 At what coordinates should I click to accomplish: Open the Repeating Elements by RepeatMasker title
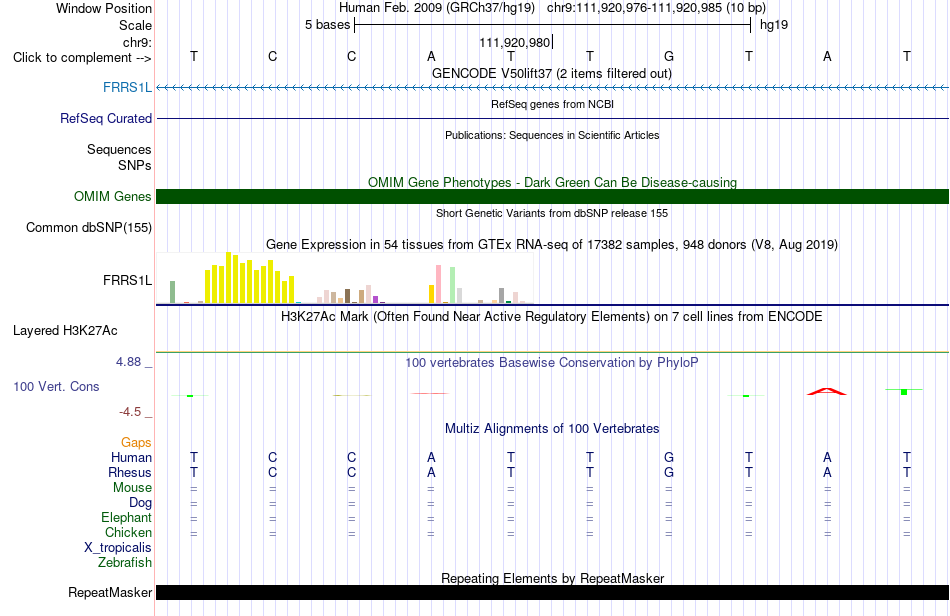[x=552, y=578]
